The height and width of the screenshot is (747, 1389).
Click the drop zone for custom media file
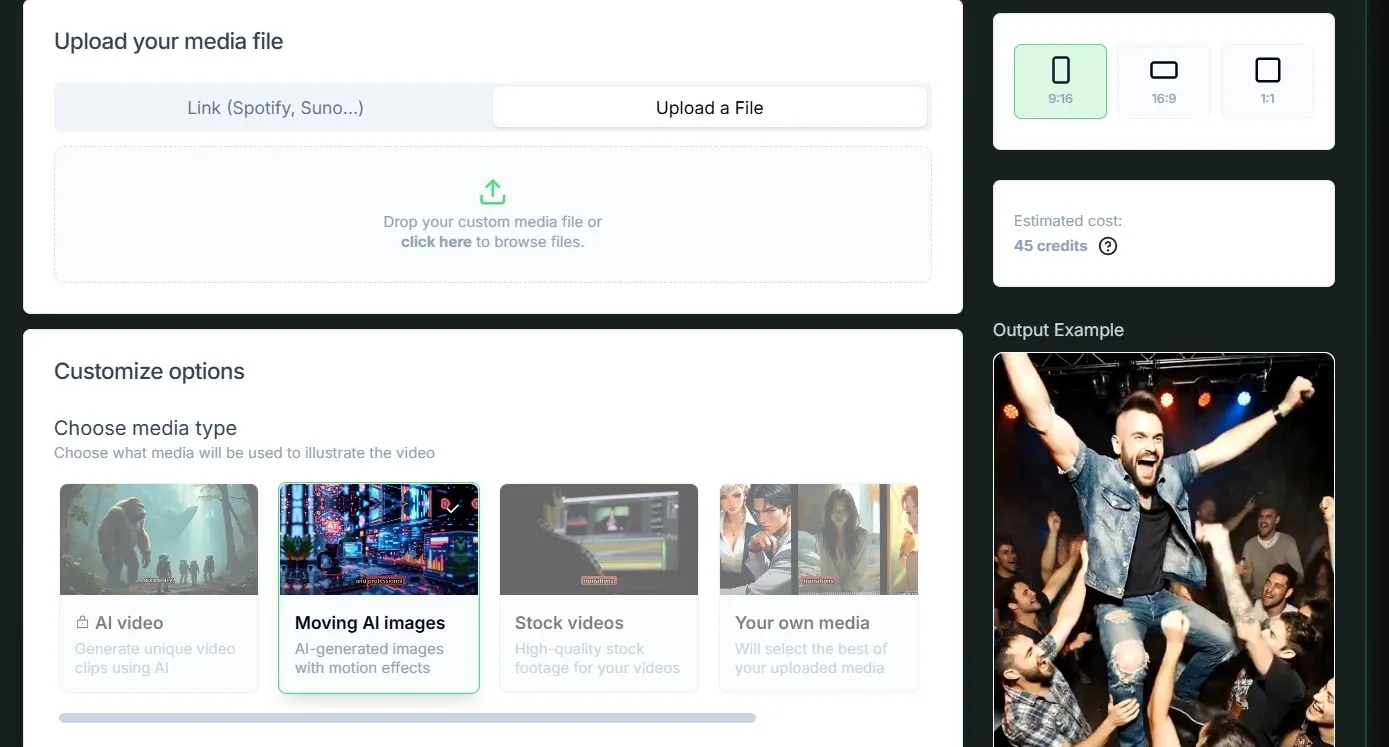click(493, 215)
